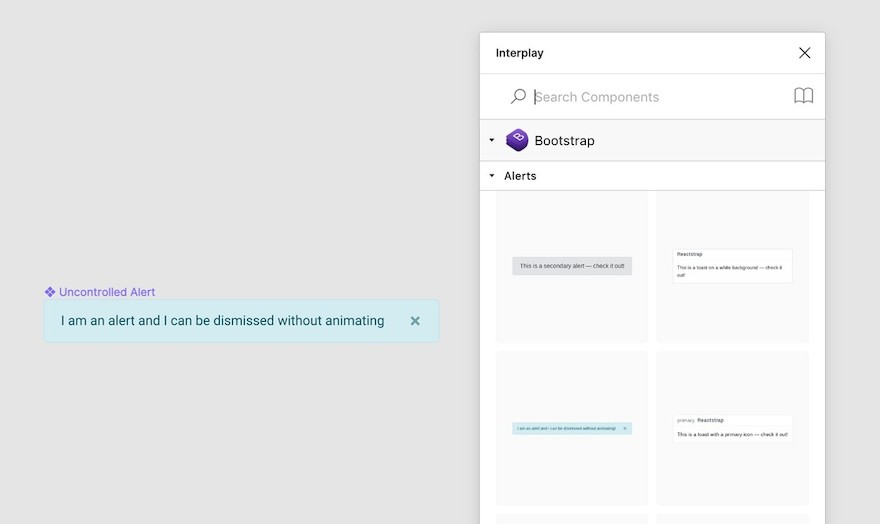Collapse the Alerts section arrow
The width and height of the screenshot is (880, 524).
pos(492,176)
